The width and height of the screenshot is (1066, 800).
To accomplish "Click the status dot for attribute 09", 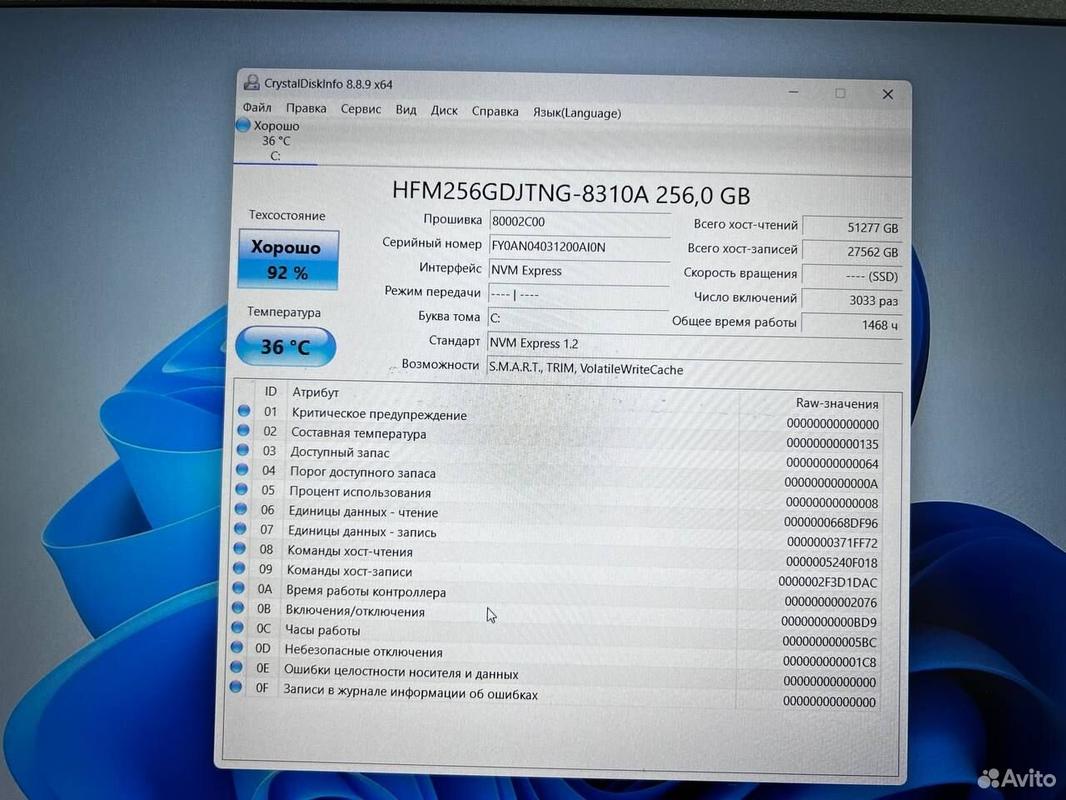I will coord(239,568).
